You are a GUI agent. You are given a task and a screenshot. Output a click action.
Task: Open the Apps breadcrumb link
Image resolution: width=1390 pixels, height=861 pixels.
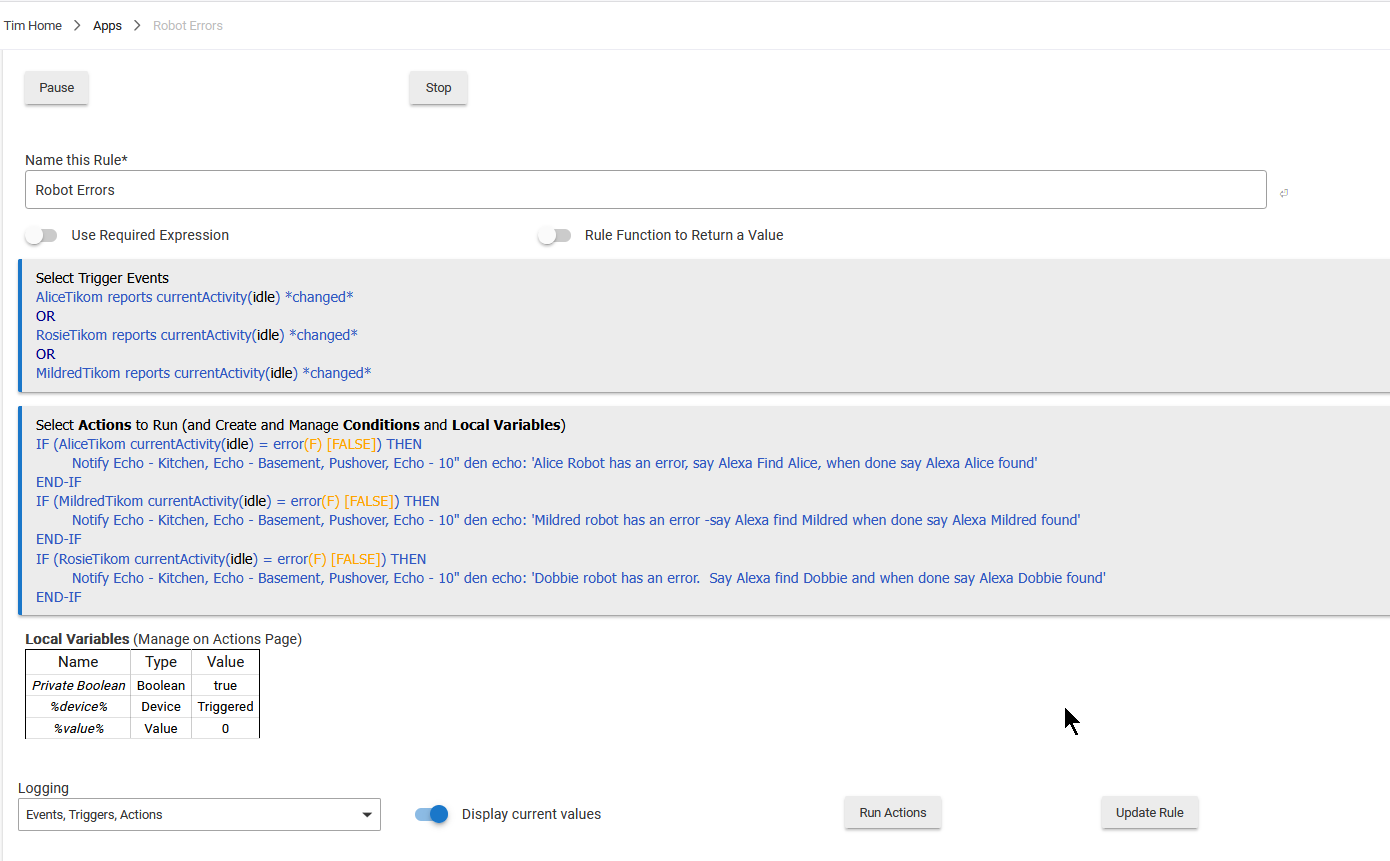pos(107,26)
